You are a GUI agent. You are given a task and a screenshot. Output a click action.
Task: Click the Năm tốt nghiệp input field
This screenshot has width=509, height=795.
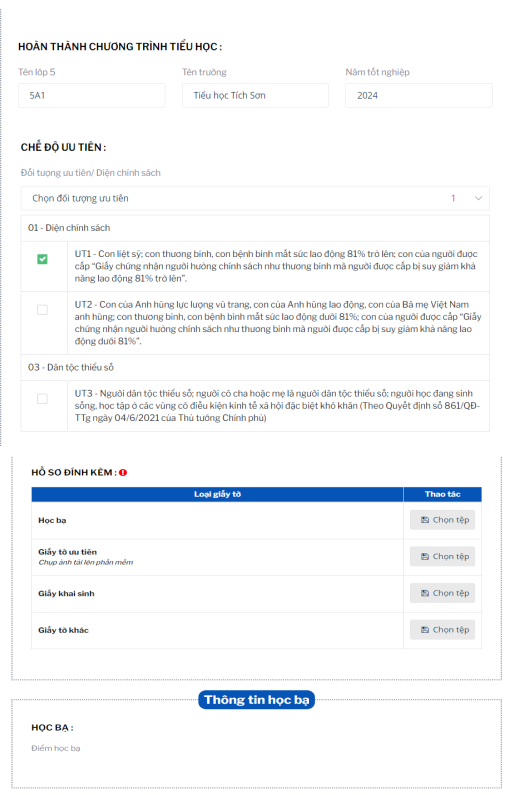point(419,95)
